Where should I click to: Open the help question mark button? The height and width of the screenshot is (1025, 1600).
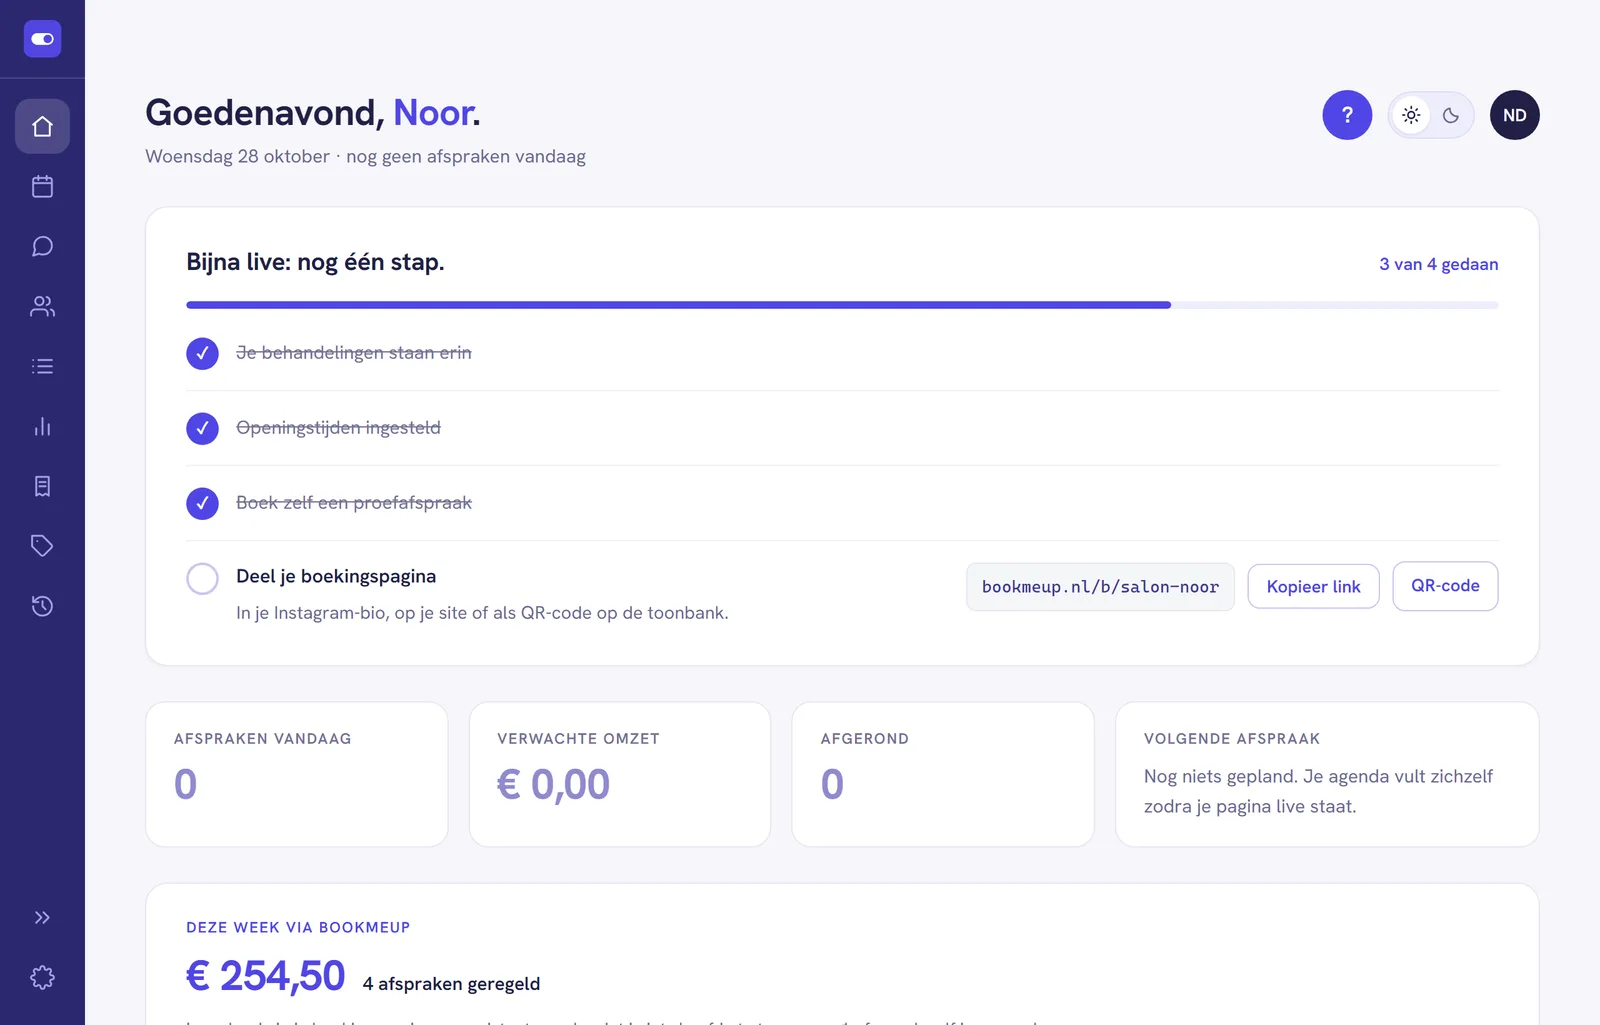(x=1347, y=115)
